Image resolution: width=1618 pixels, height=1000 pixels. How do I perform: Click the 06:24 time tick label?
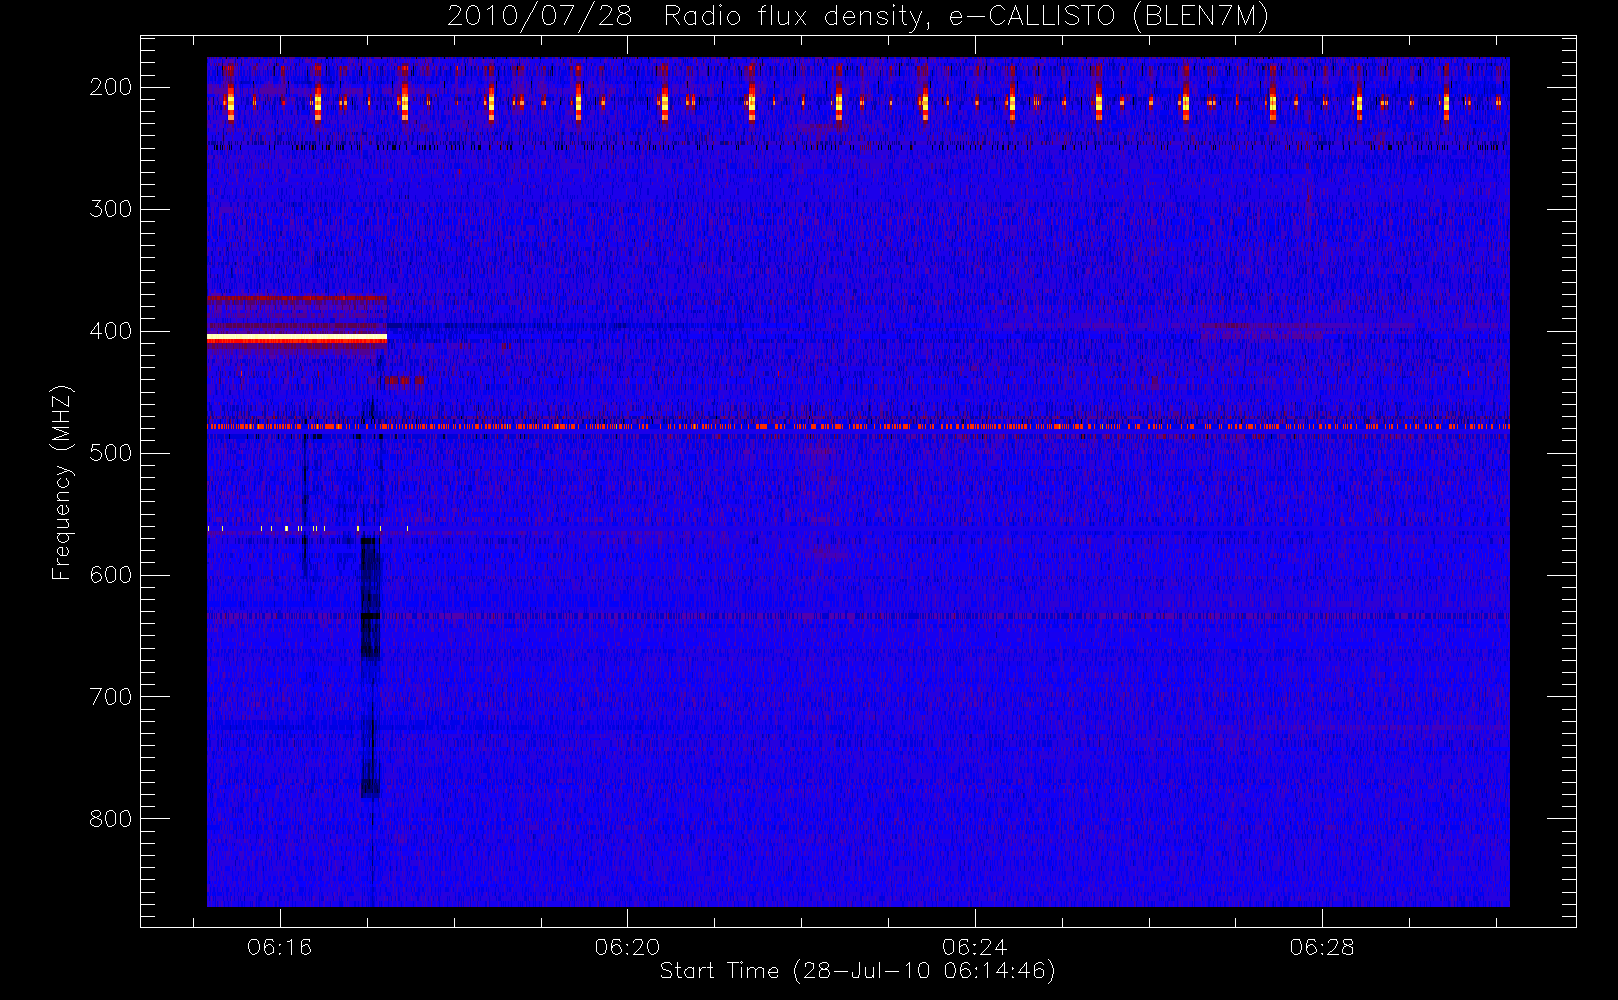(x=974, y=947)
